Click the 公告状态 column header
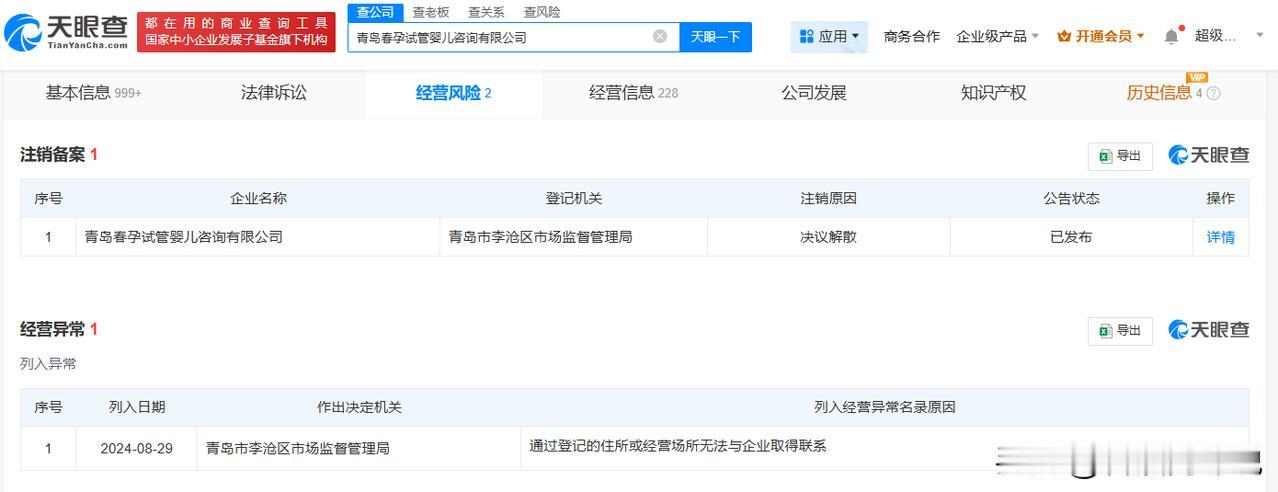The width and height of the screenshot is (1278, 492). (x=1071, y=198)
